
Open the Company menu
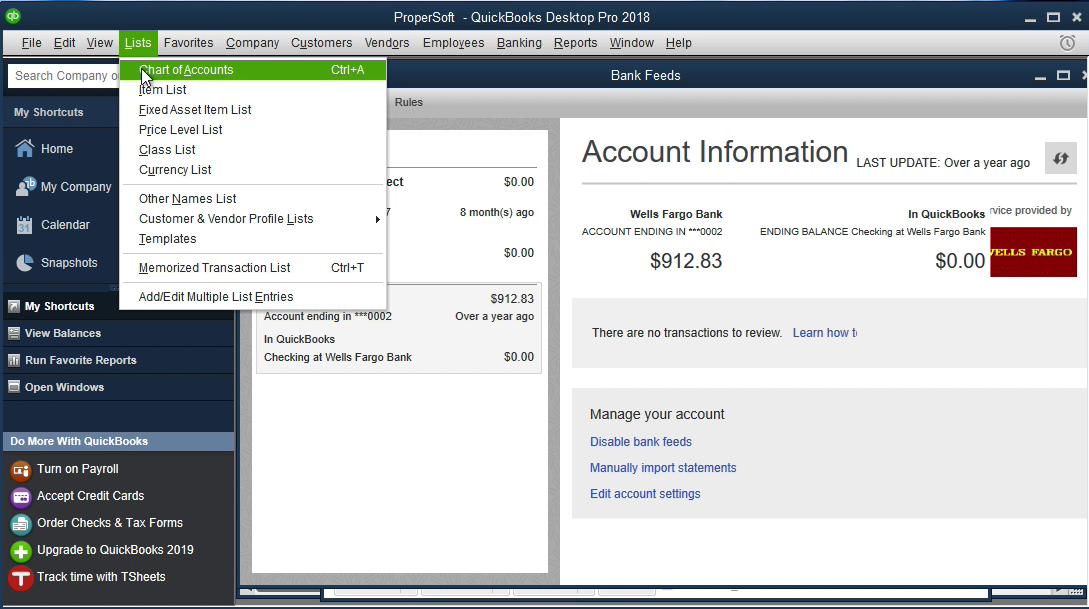[x=252, y=43]
